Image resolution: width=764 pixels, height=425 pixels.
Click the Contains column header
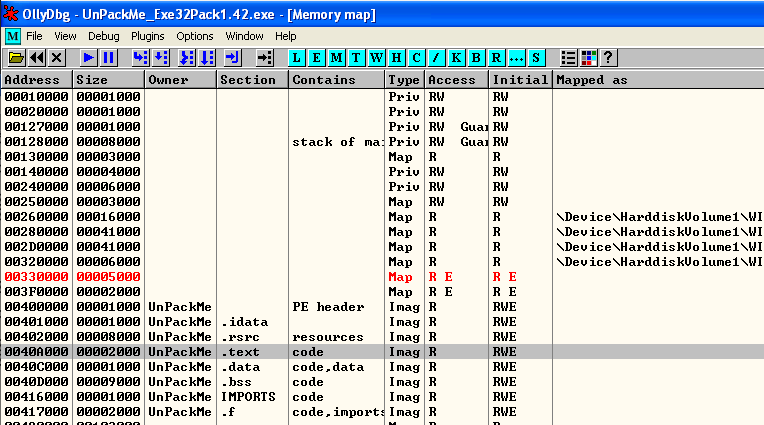pos(337,79)
